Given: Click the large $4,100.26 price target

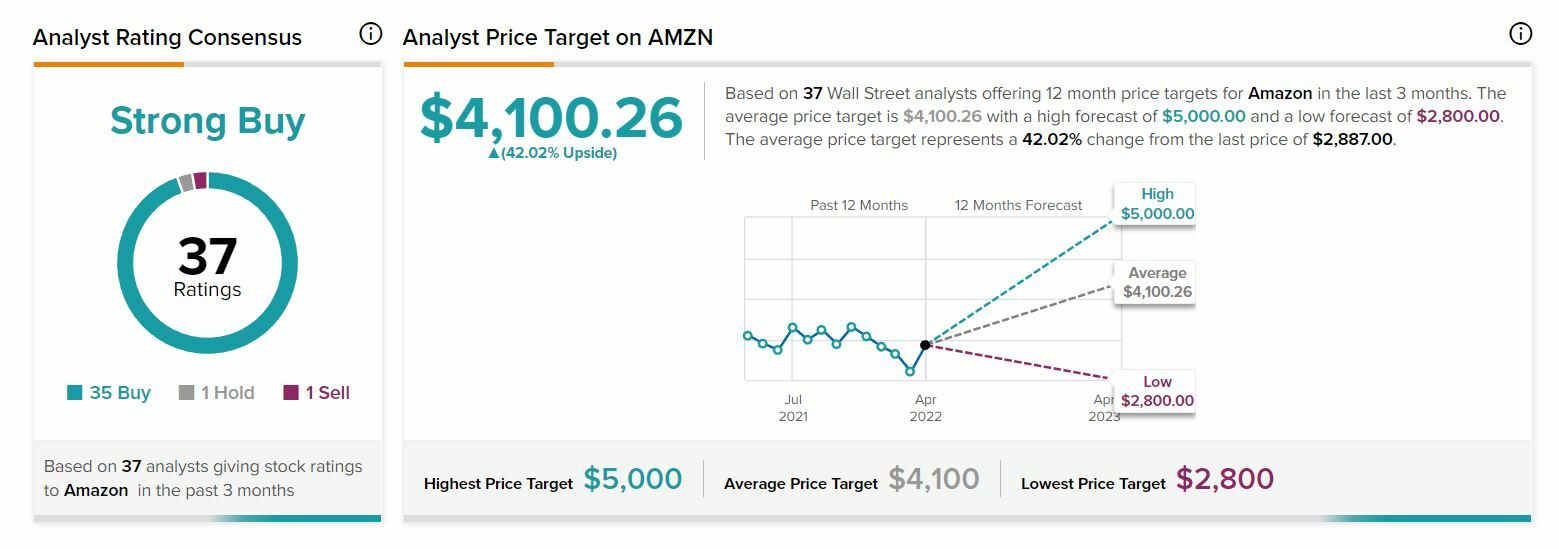Looking at the screenshot, I should pyautogui.click(x=551, y=118).
